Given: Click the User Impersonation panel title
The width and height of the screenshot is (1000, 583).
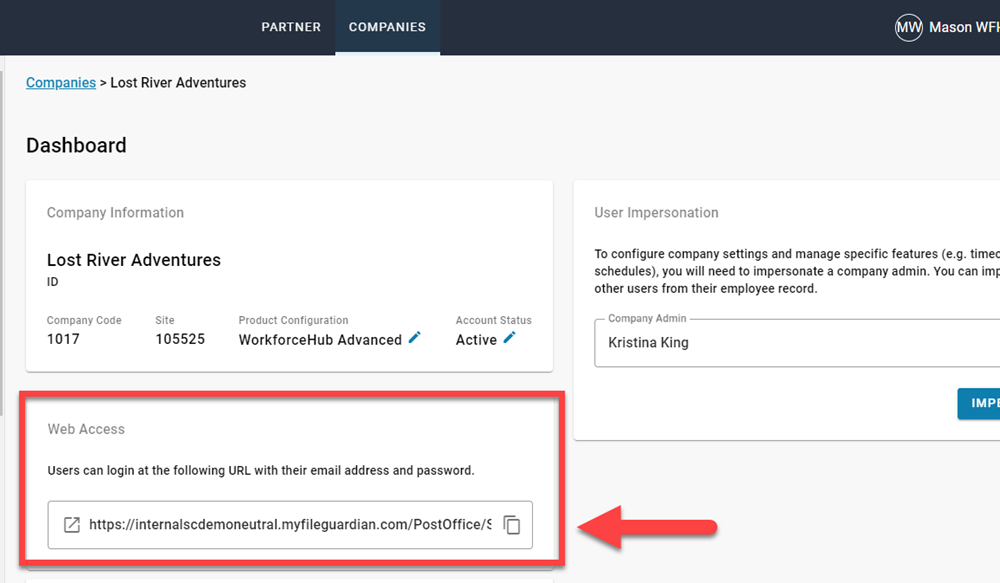Looking at the screenshot, I should pyautogui.click(x=656, y=213).
